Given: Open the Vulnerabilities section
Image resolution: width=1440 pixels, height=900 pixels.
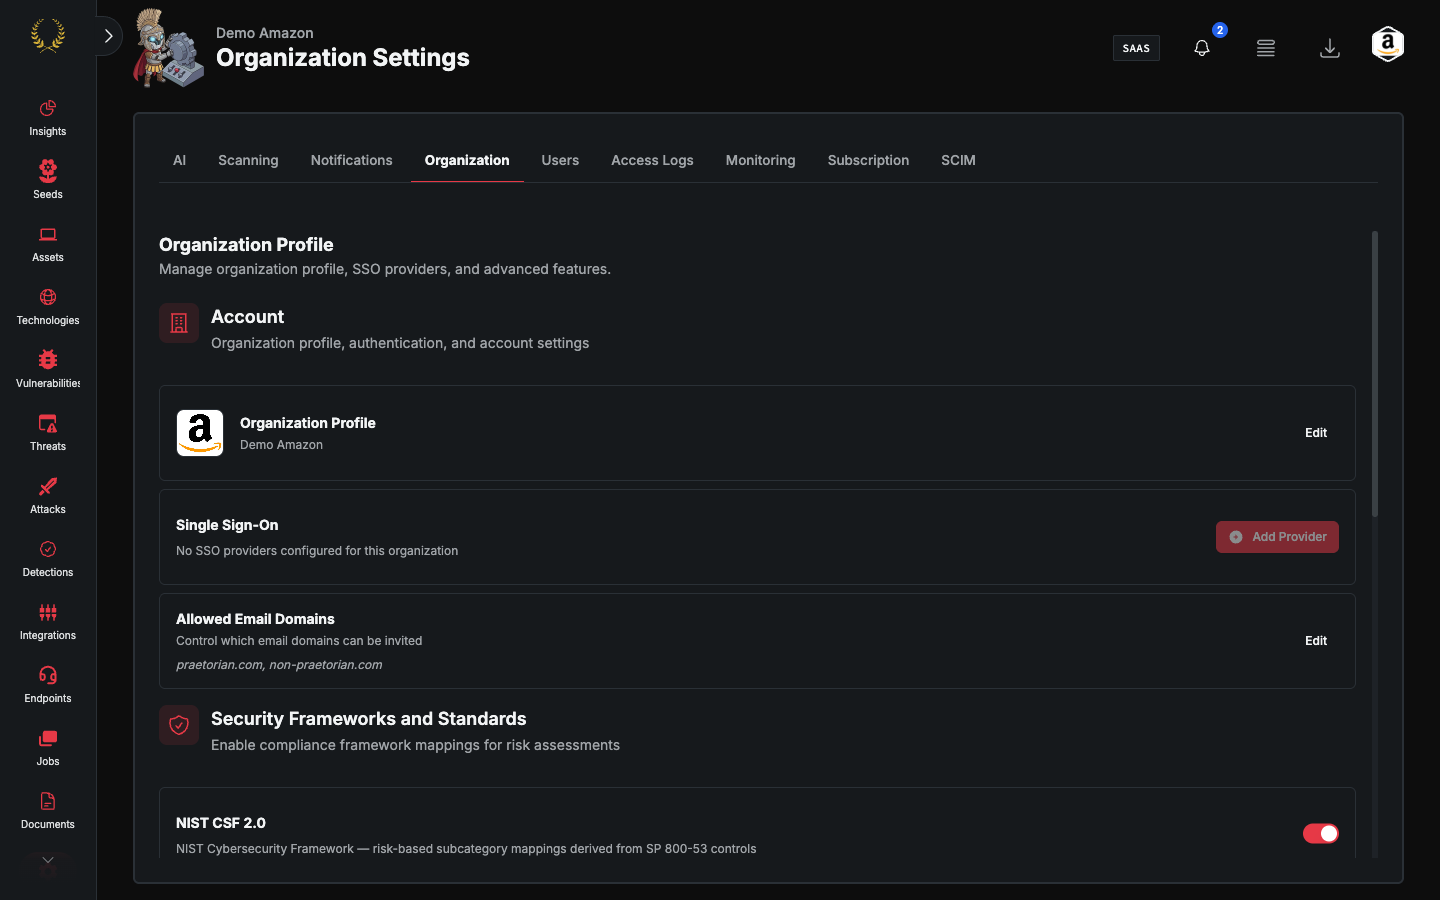Looking at the screenshot, I should click(x=47, y=370).
